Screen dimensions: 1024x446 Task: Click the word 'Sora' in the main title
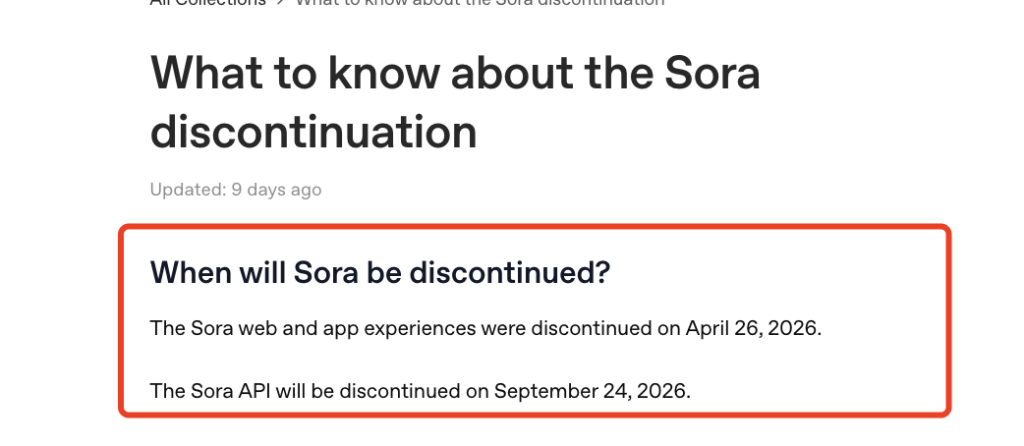coord(712,73)
